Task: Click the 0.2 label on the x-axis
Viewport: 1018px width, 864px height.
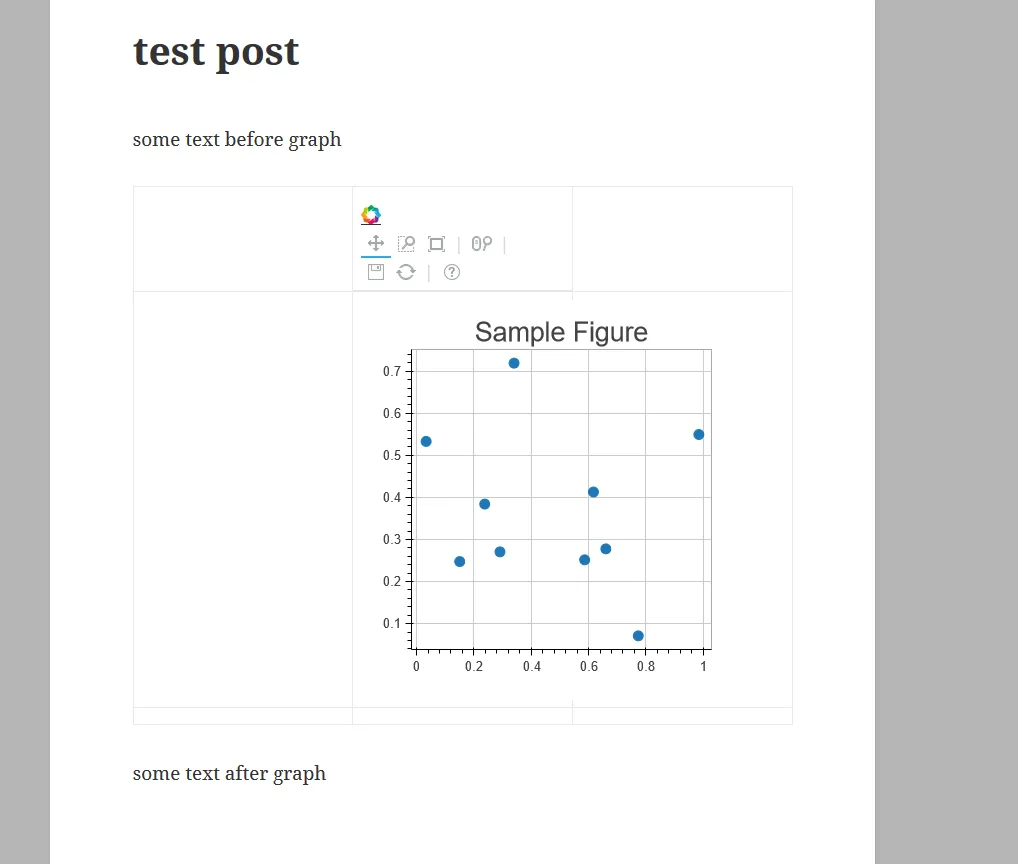Action: click(x=474, y=667)
